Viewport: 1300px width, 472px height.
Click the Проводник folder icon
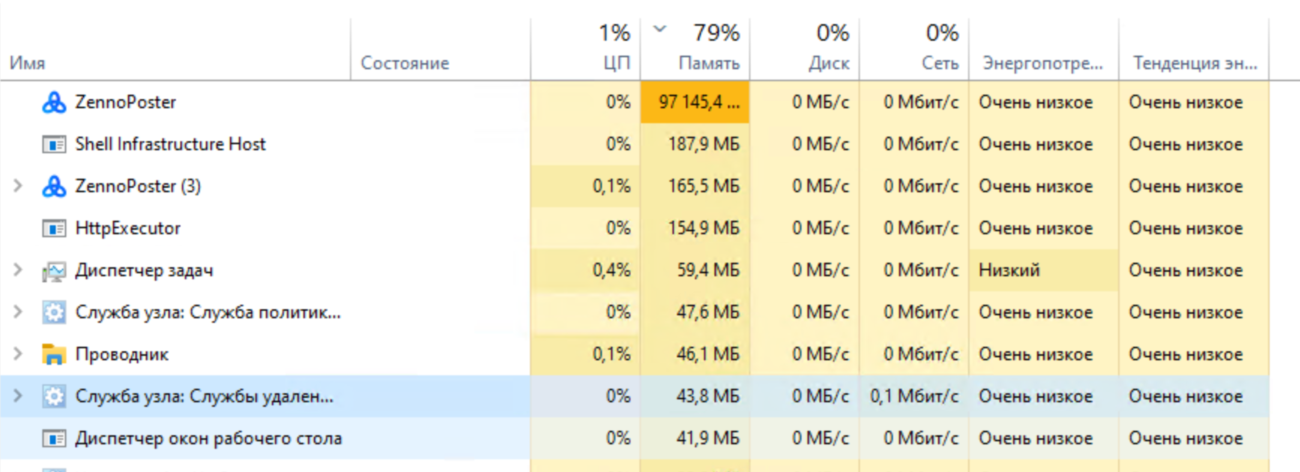pyautogui.click(x=53, y=354)
